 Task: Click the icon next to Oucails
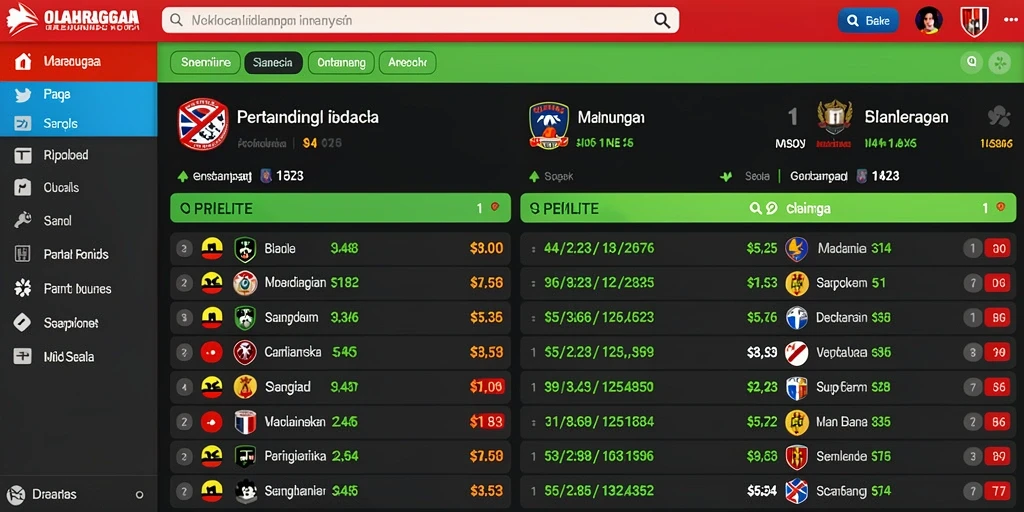[x=23, y=188]
